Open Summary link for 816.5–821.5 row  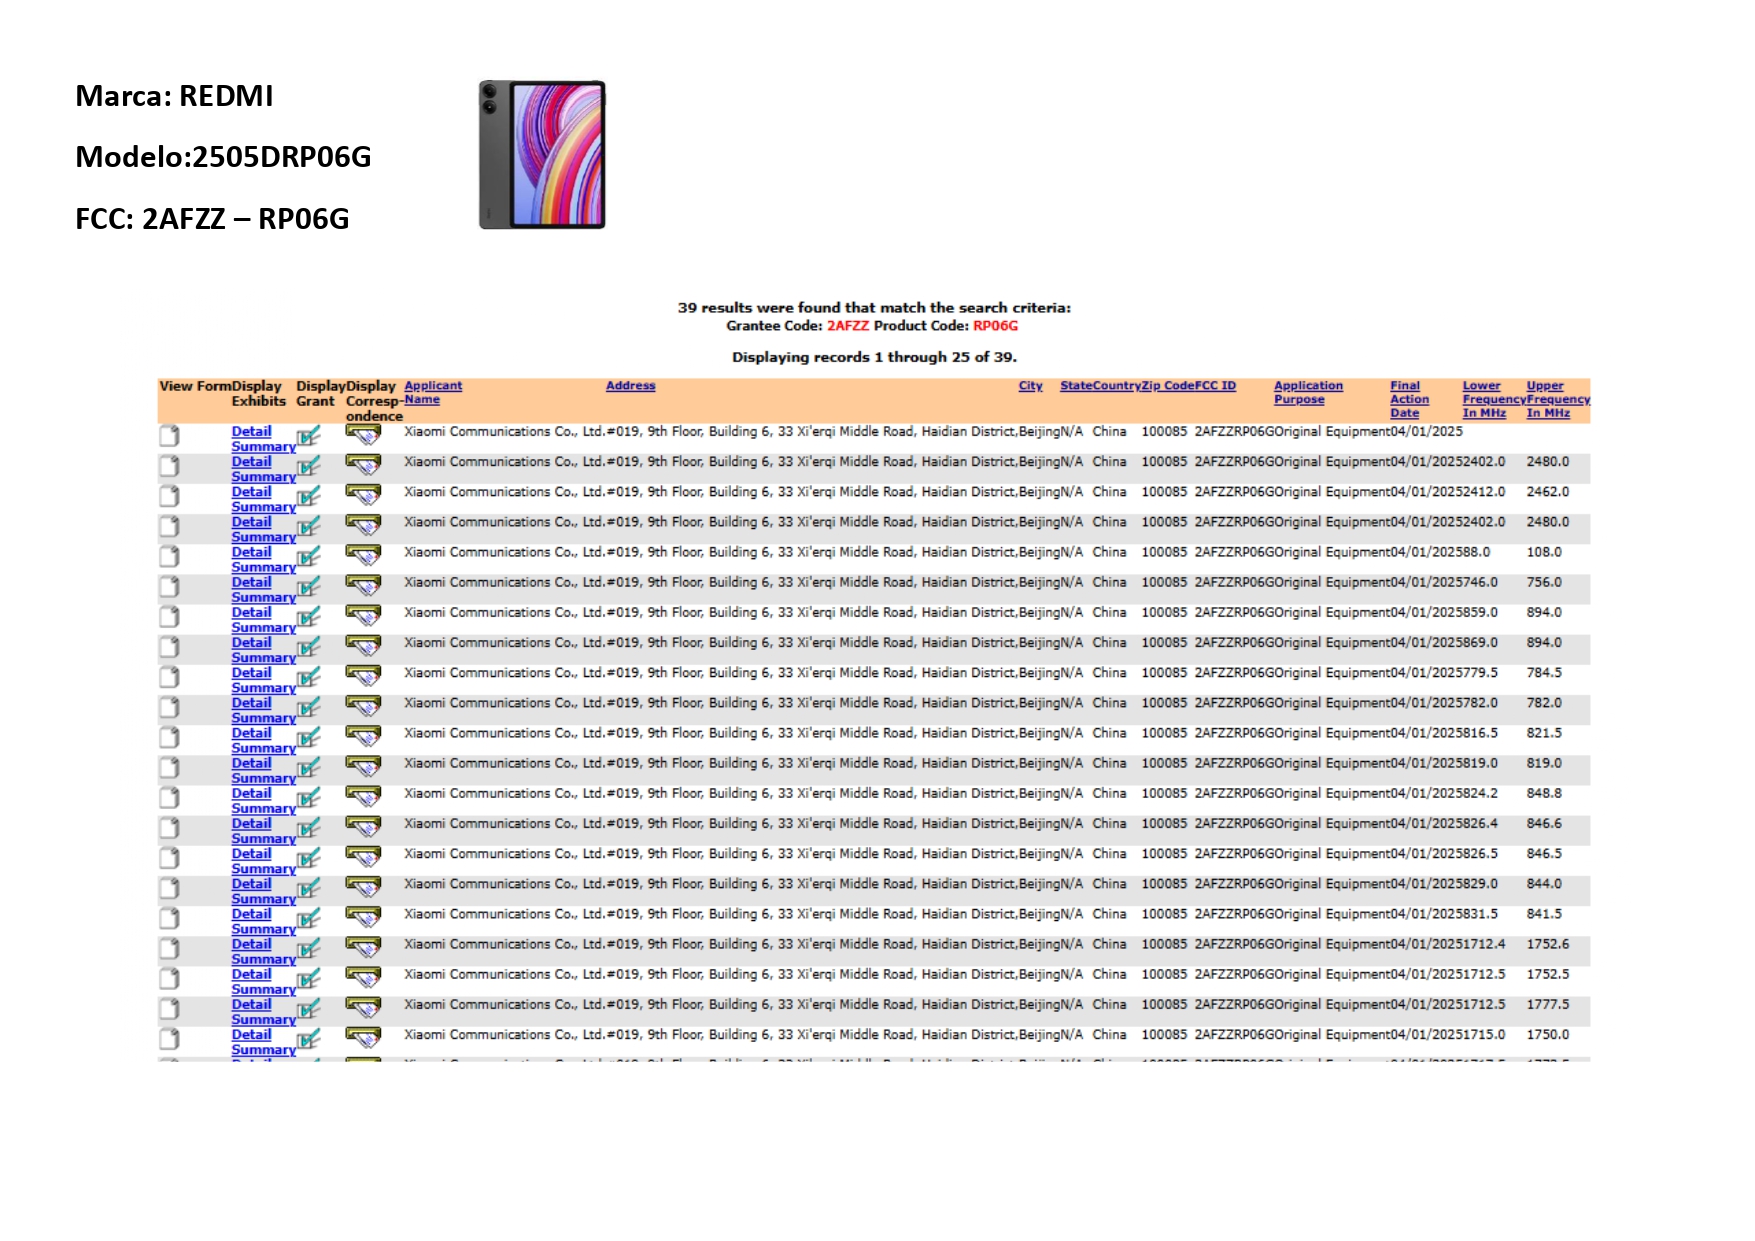point(264,748)
